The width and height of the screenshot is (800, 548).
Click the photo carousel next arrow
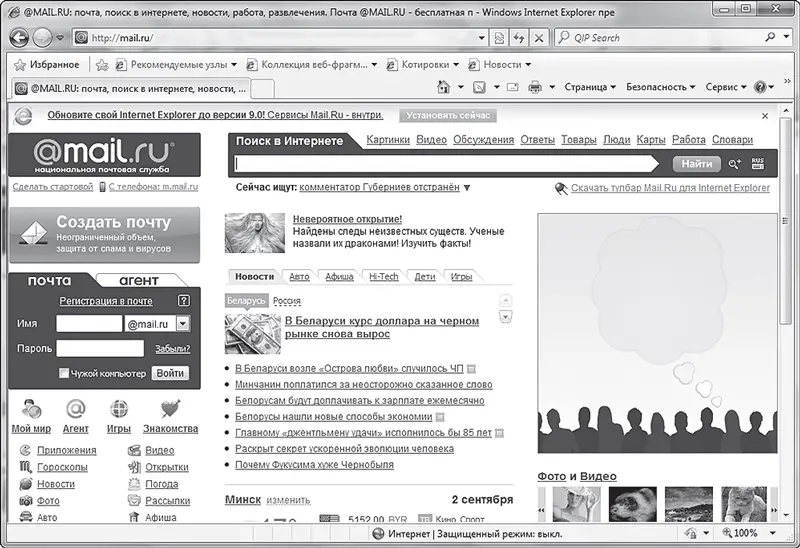pos(774,510)
